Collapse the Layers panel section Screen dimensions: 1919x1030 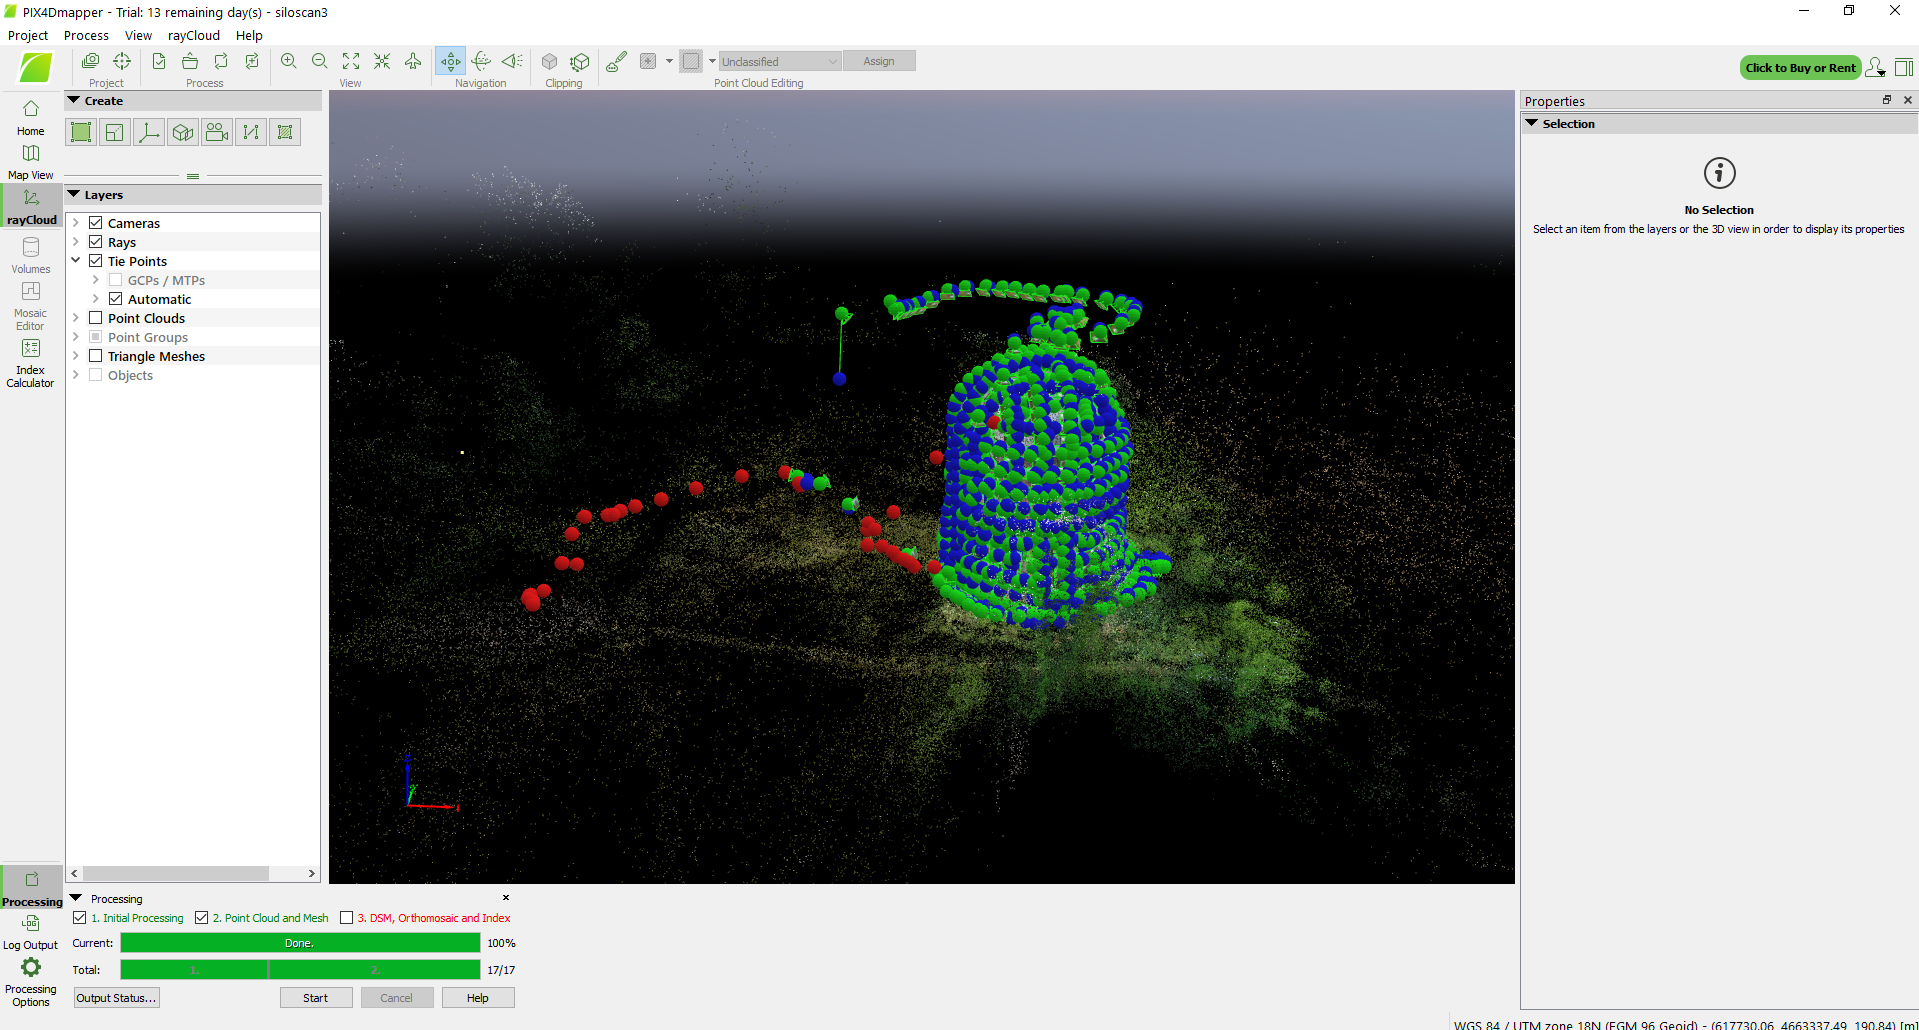coord(74,195)
